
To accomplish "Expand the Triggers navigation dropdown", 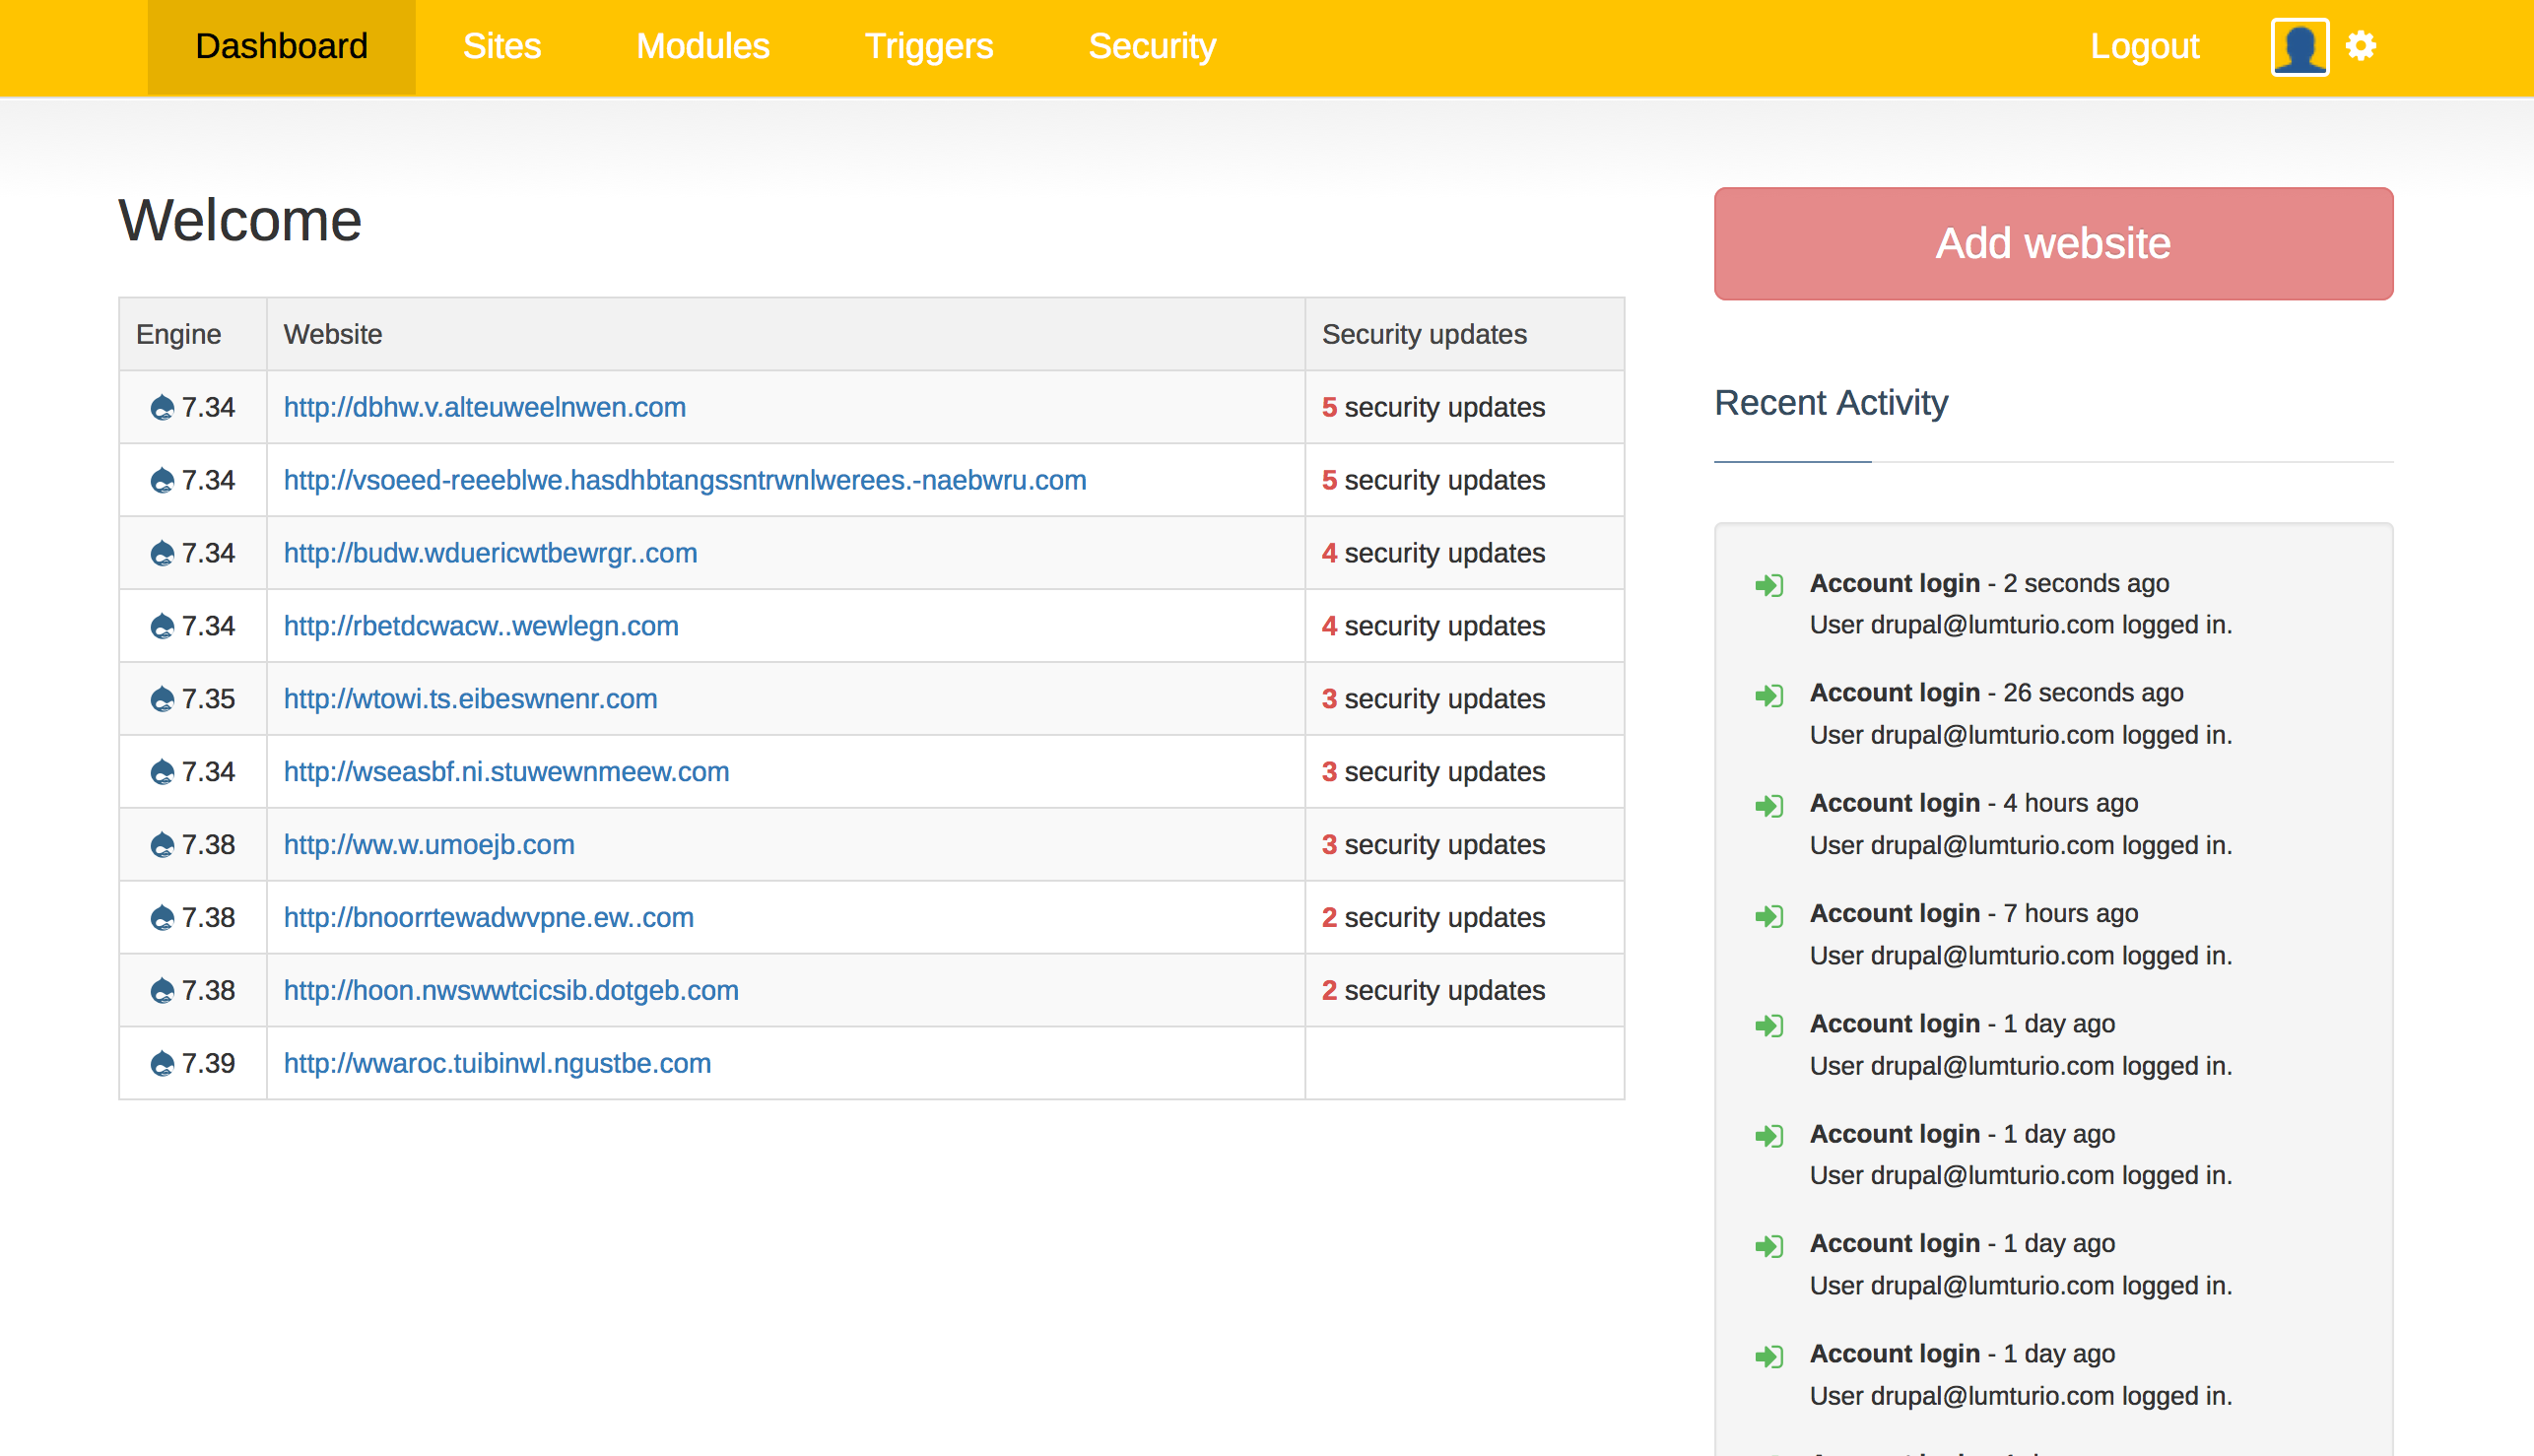I will [928, 47].
